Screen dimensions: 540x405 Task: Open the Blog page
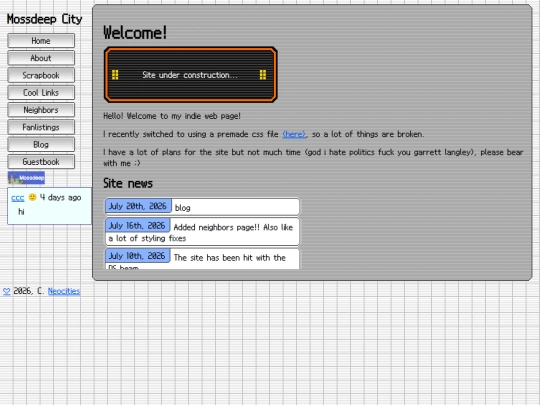41,144
